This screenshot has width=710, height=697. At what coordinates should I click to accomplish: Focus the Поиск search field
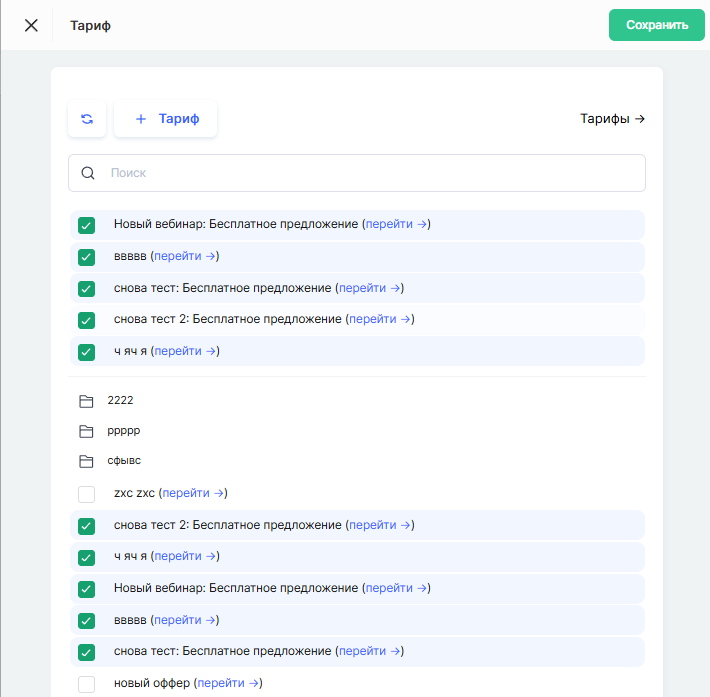coord(357,173)
